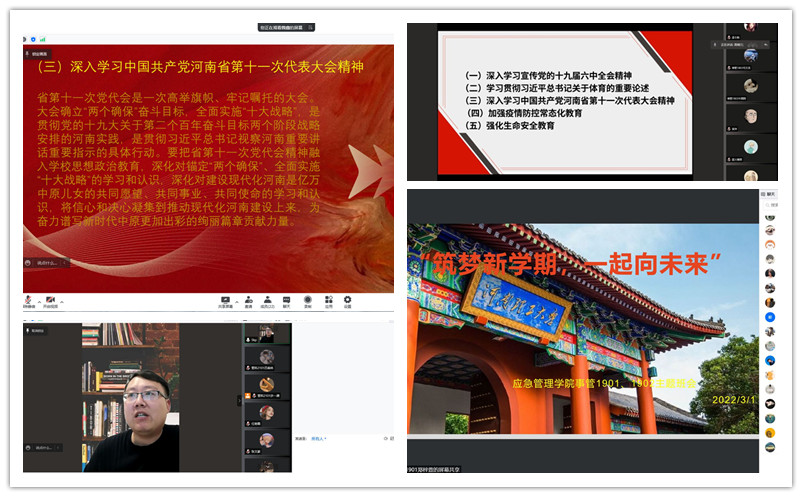Click the Share Screen icon

pos(224,300)
